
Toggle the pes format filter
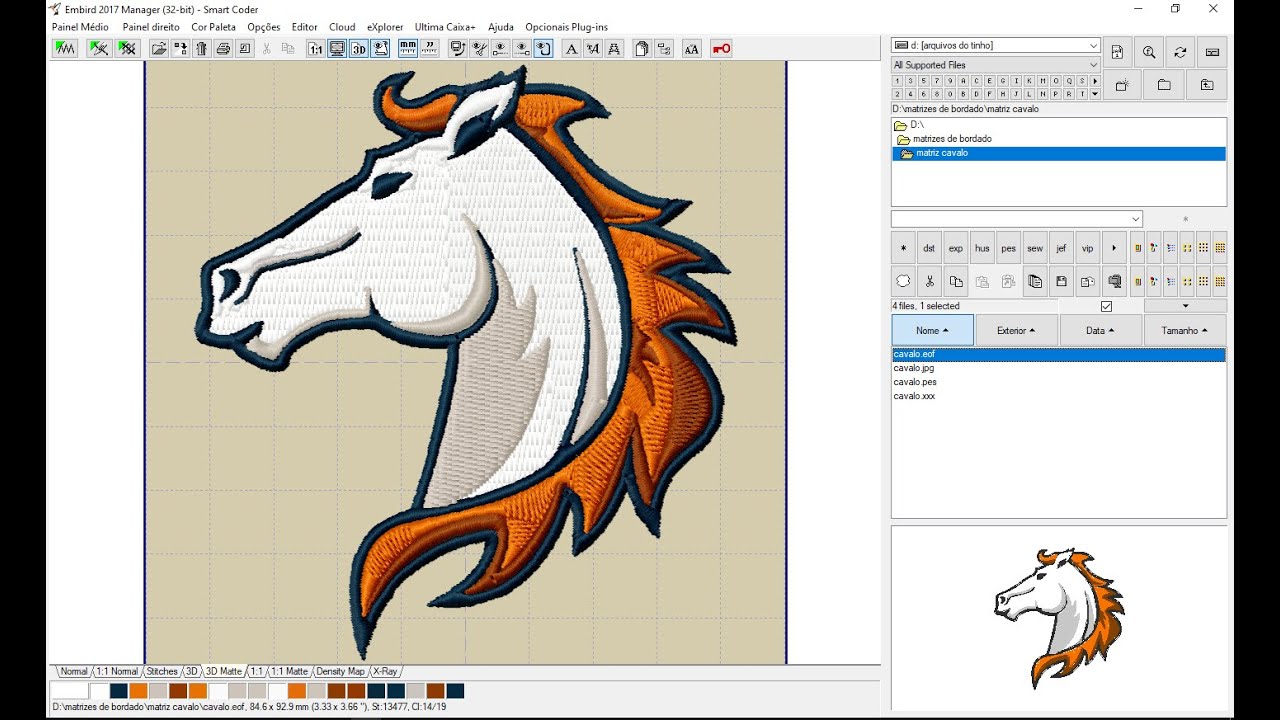click(x=1008, y=248)
